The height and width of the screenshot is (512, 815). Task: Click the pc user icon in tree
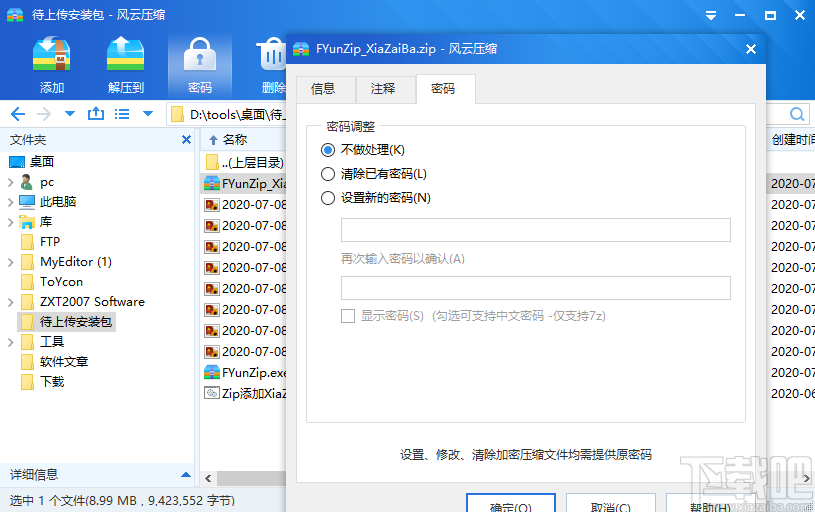click(27, 181)
